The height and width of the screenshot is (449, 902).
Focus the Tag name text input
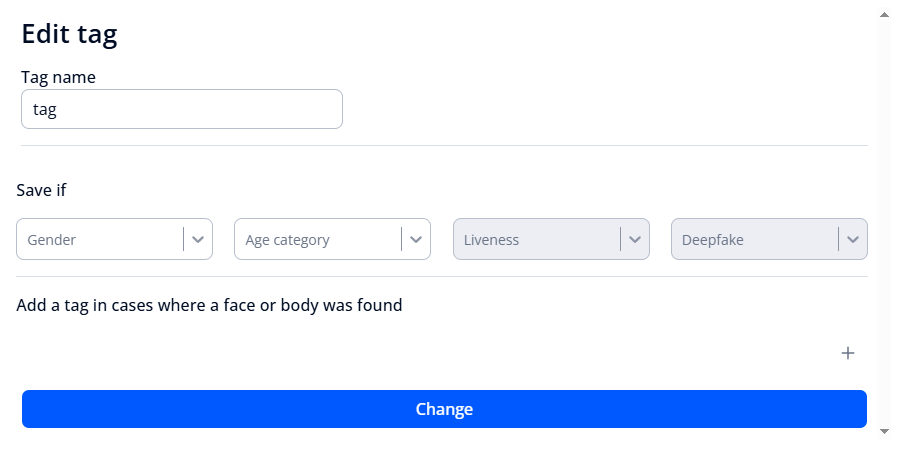(x=182, y=110)
